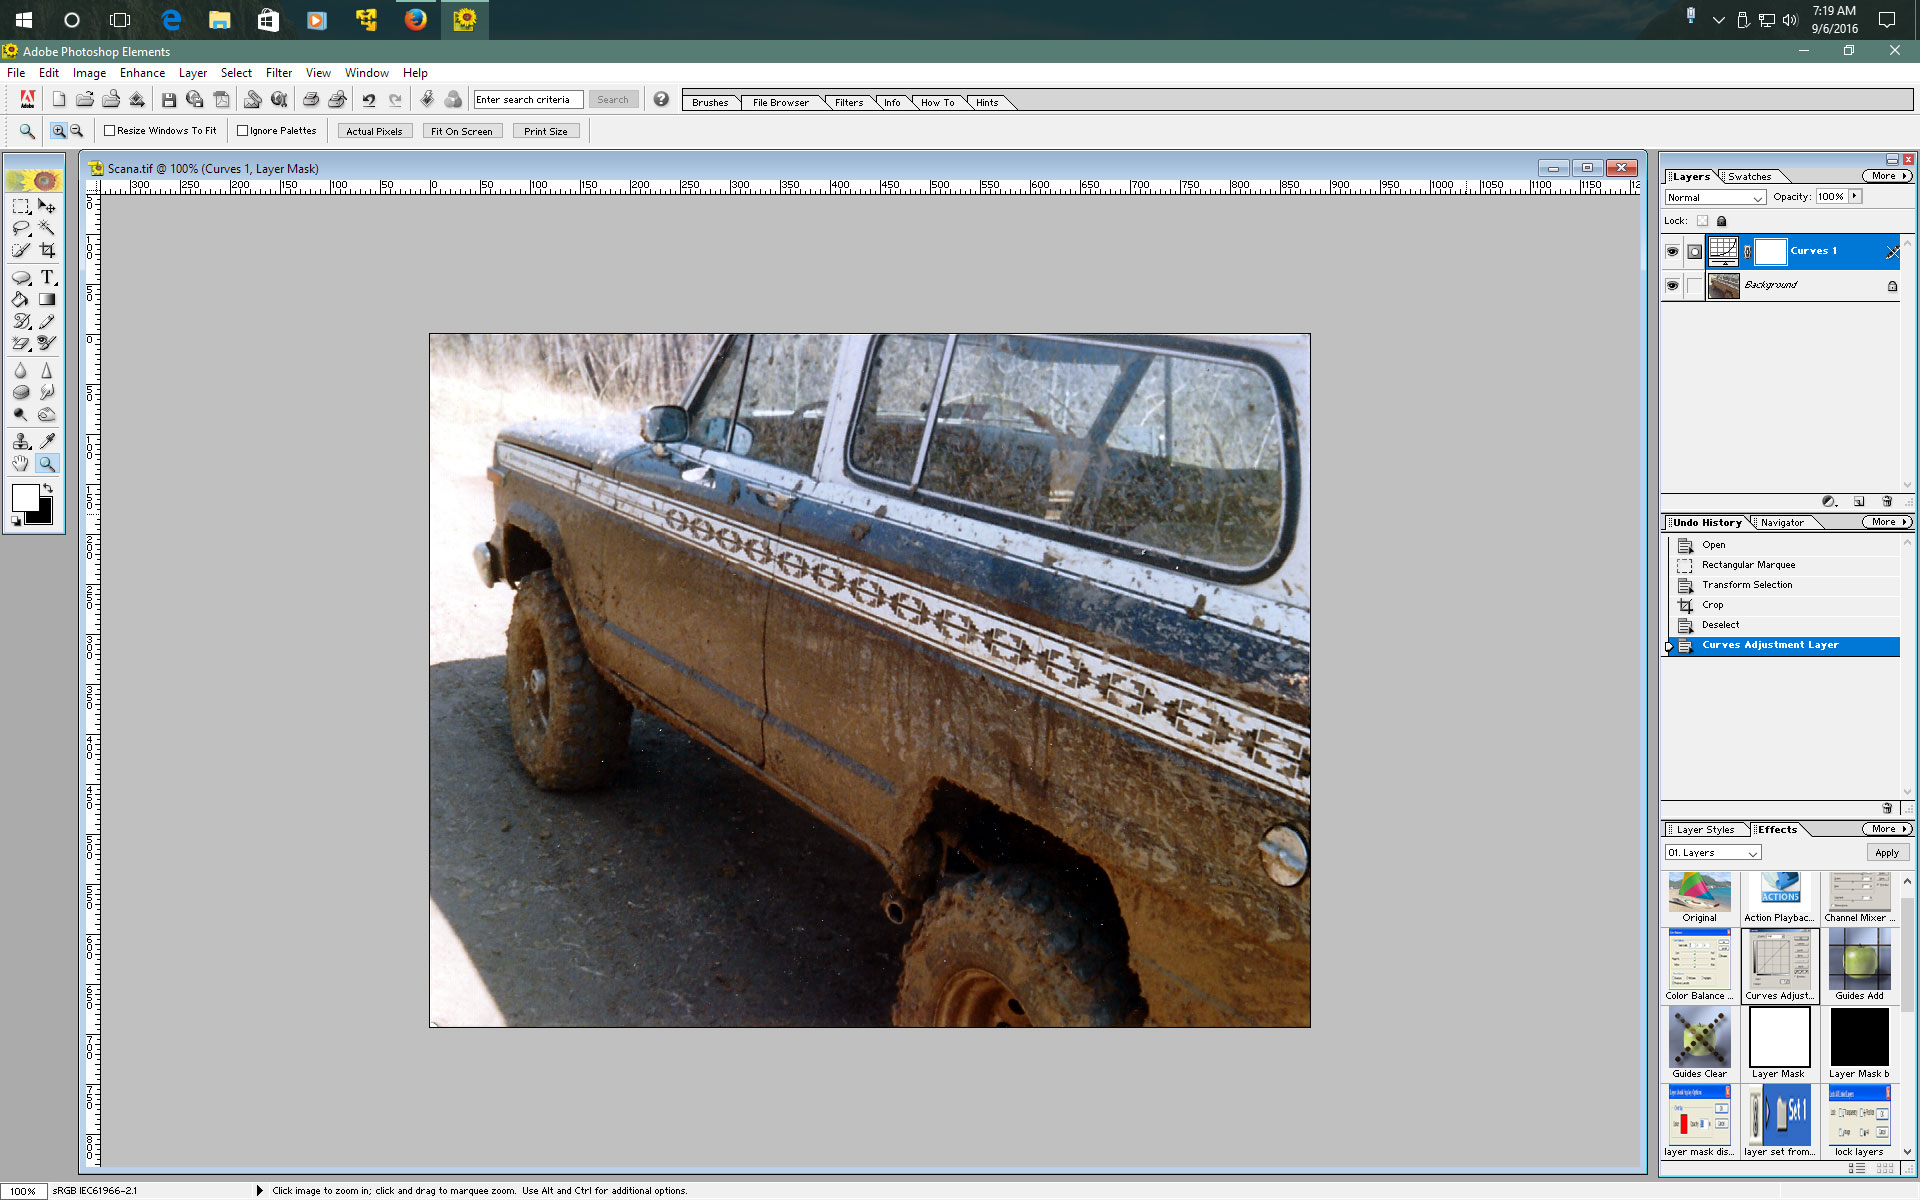The image size is (1920, 1200).
Task: Select the Rectangular Marquee tool
Action: tap(19, 205)
